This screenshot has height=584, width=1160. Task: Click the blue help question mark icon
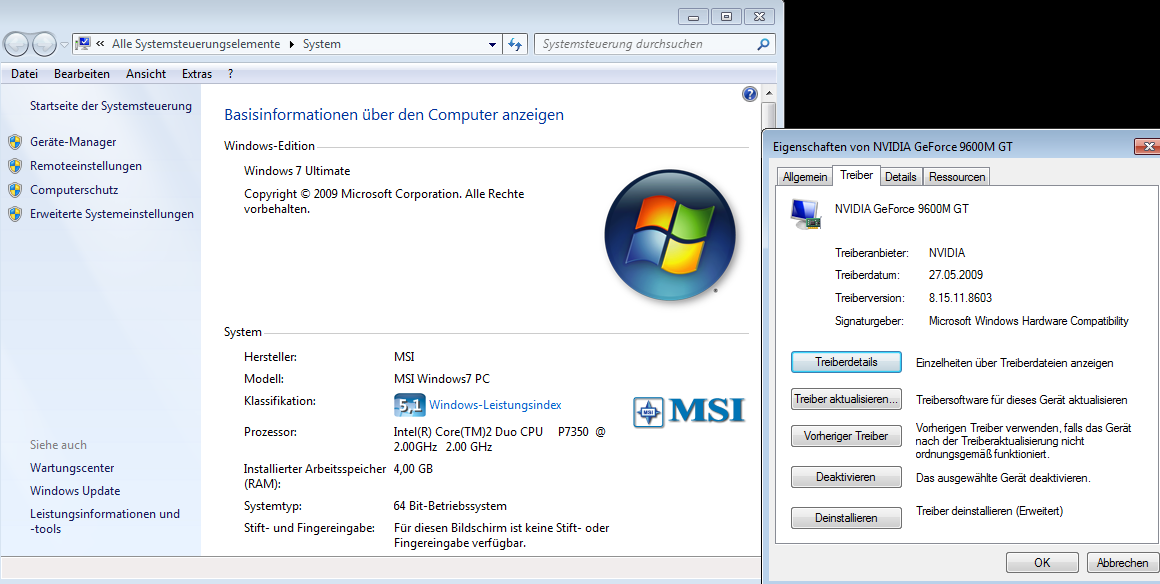click(x=749, y=94)
